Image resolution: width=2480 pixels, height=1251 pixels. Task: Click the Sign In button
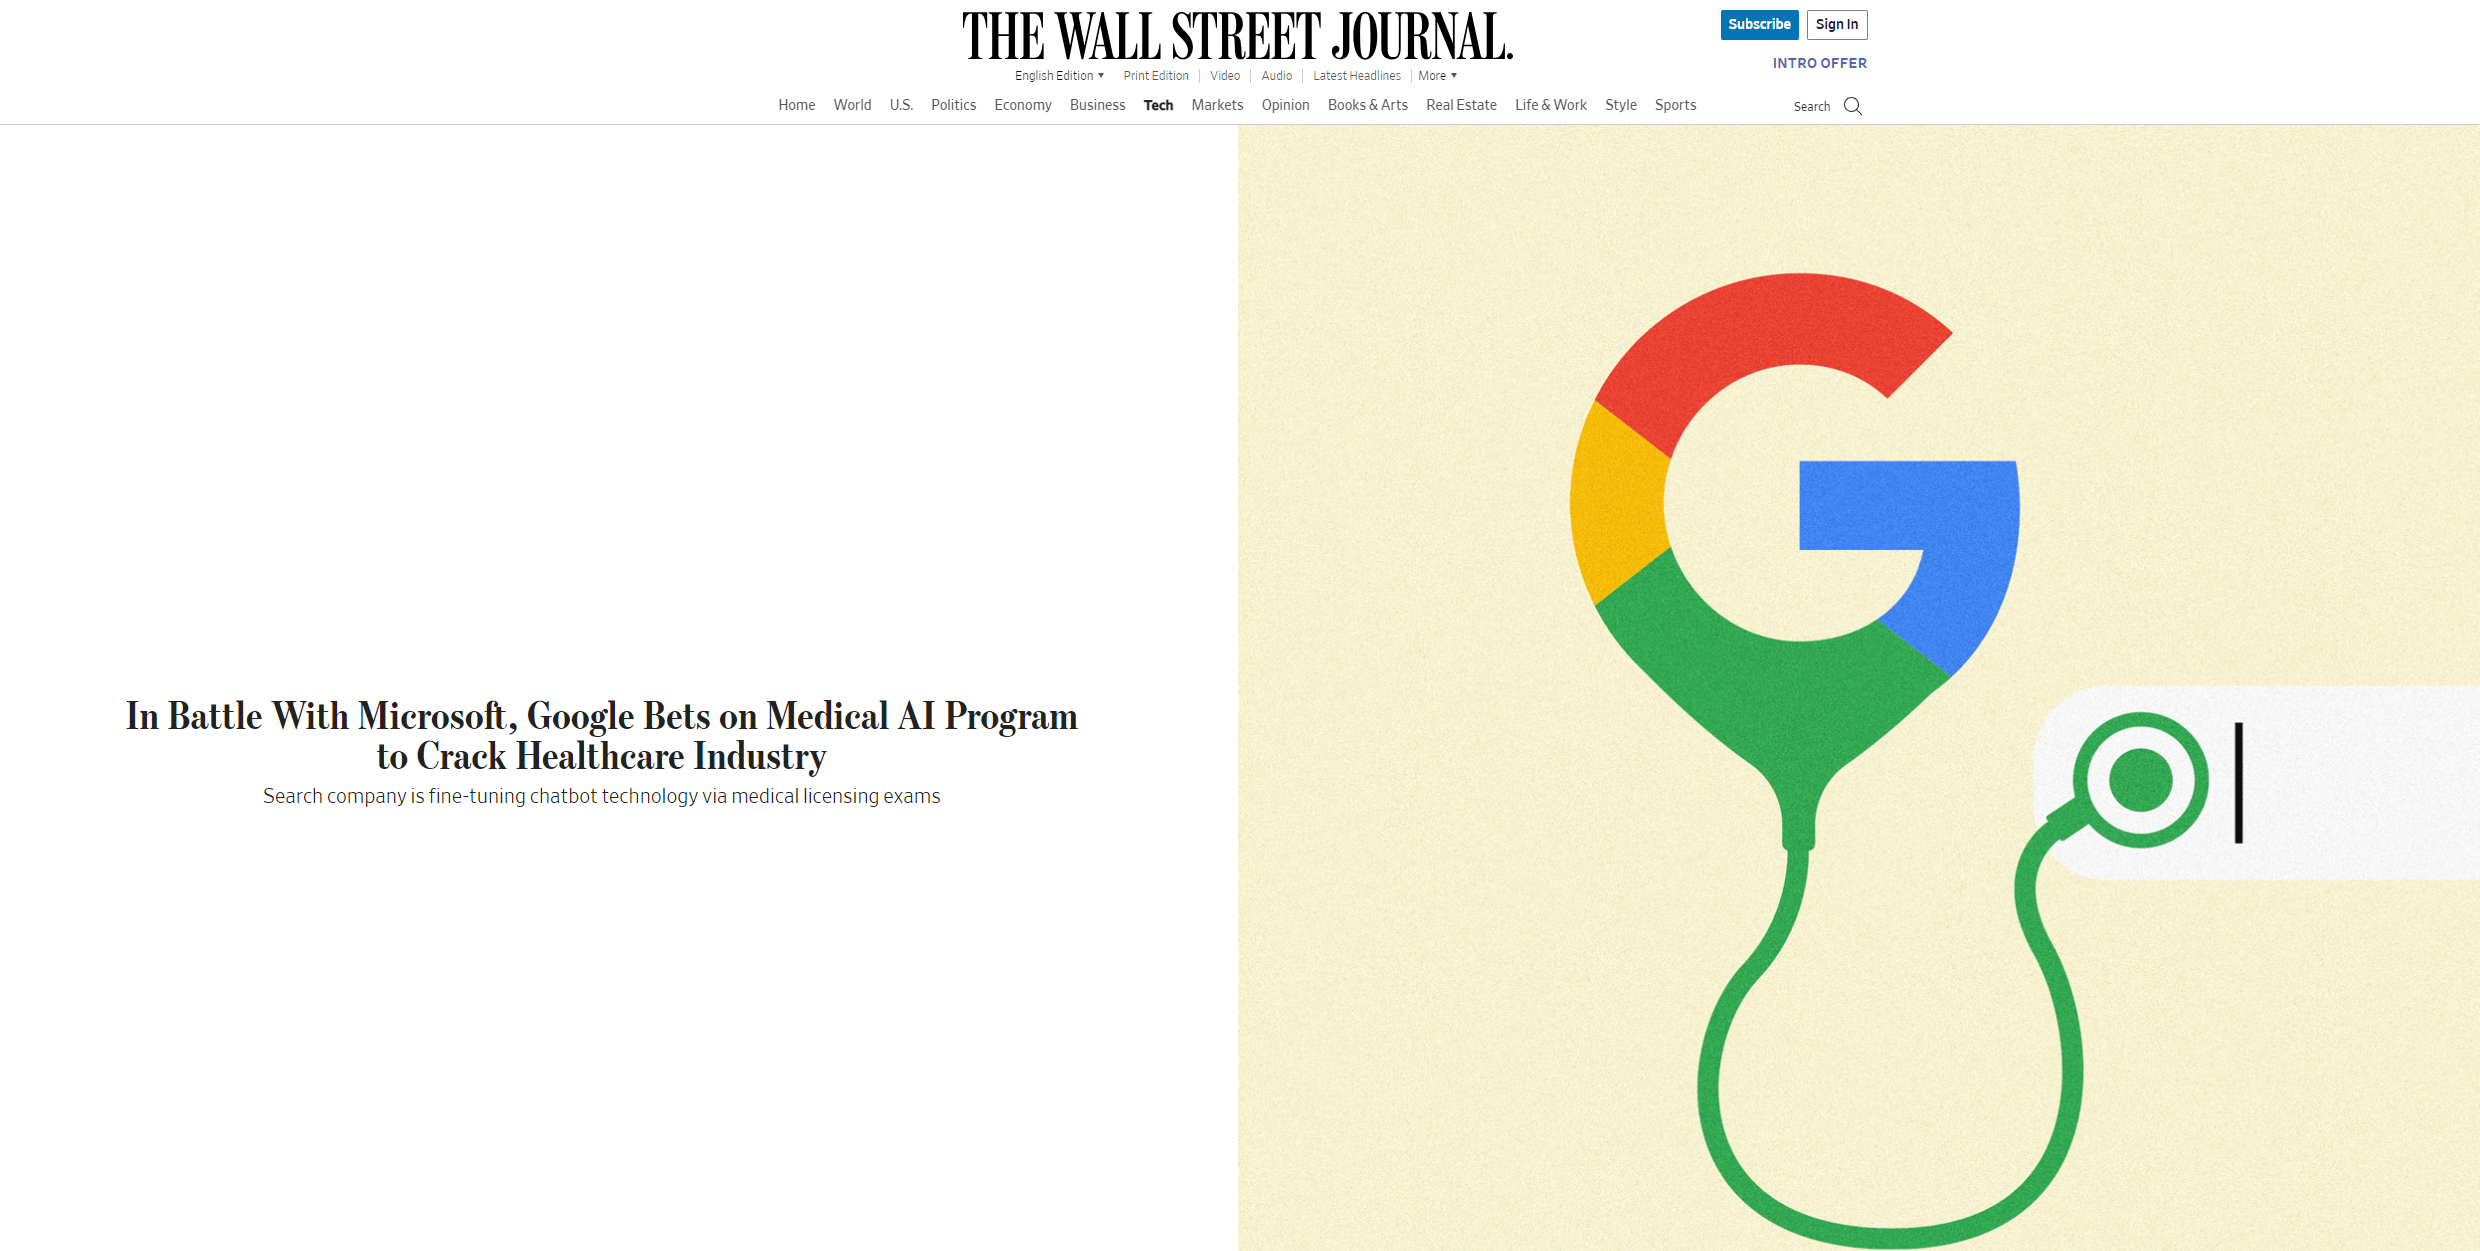point(1837,25)
